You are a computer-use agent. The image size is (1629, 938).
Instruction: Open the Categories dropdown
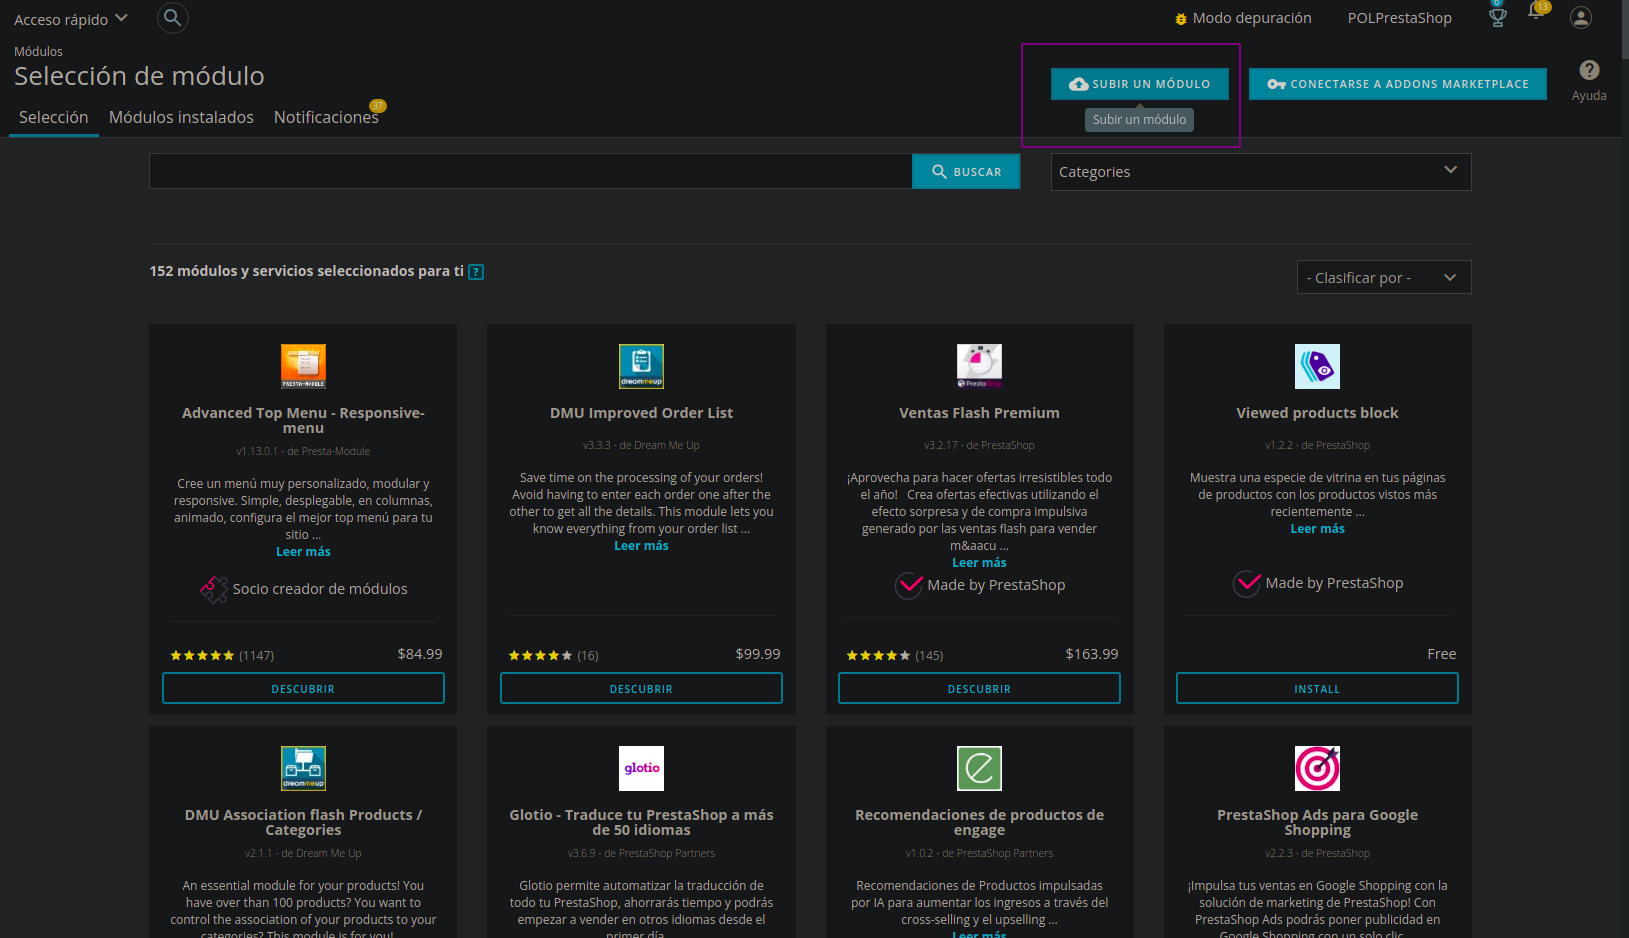(x=1261, y=172)
